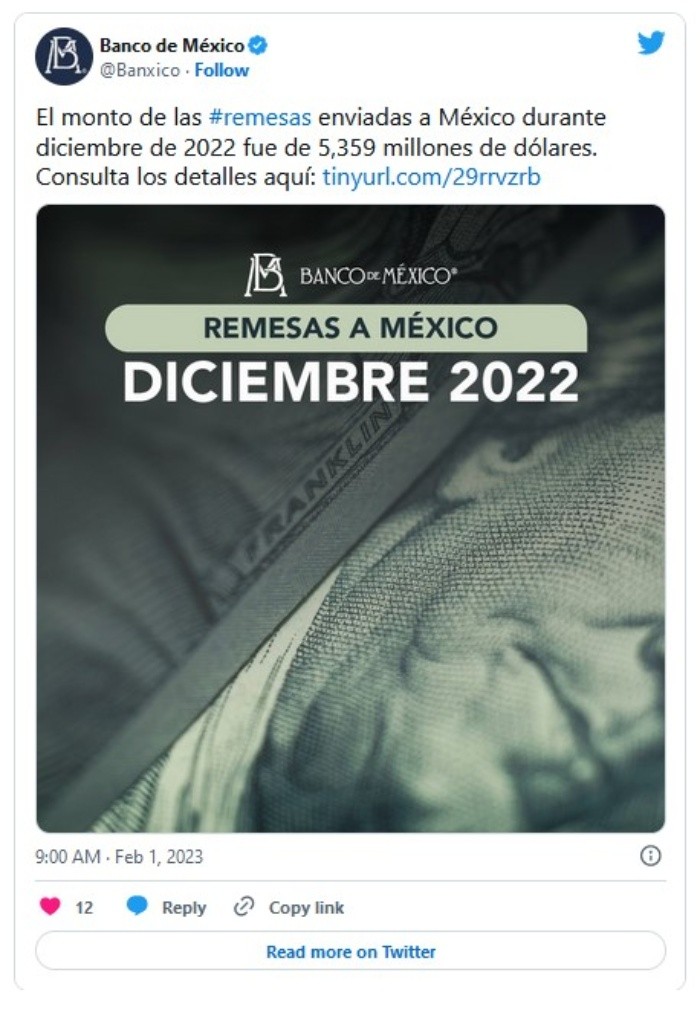Click the Copy link label
The image size is (700, 1013).
[x=306, y=908]
